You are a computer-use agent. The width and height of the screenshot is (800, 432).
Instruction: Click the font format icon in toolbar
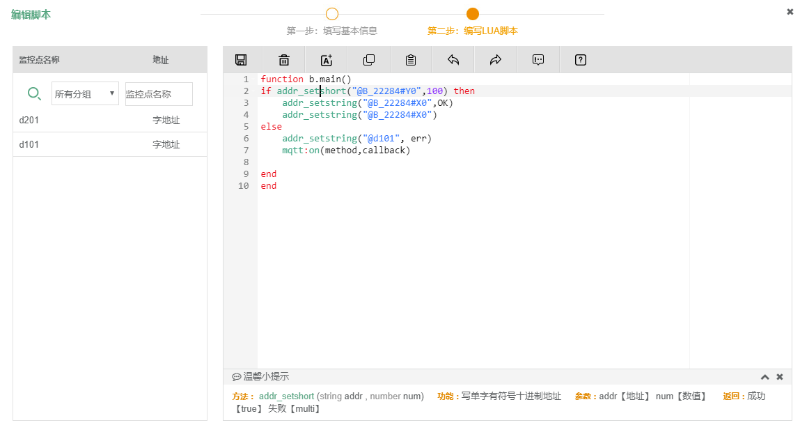pyautogui.click(x=326, y=60)
